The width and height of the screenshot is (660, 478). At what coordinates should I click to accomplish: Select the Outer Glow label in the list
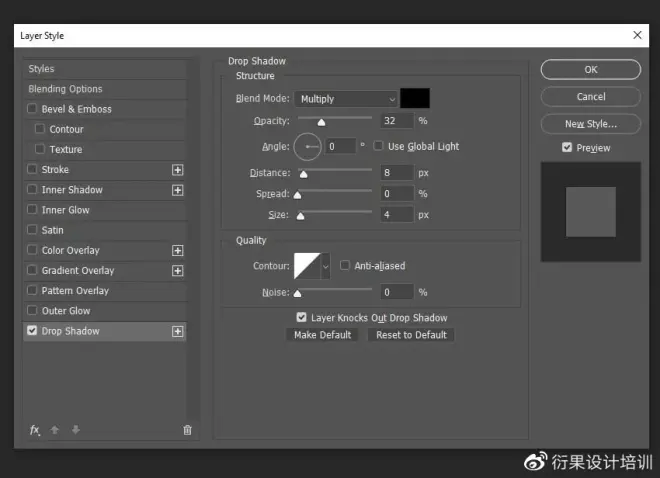coord(66,311)
